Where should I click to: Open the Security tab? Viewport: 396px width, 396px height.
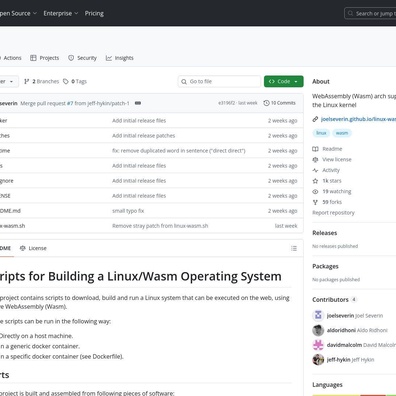pyautogui.click(x=82, y=58)
